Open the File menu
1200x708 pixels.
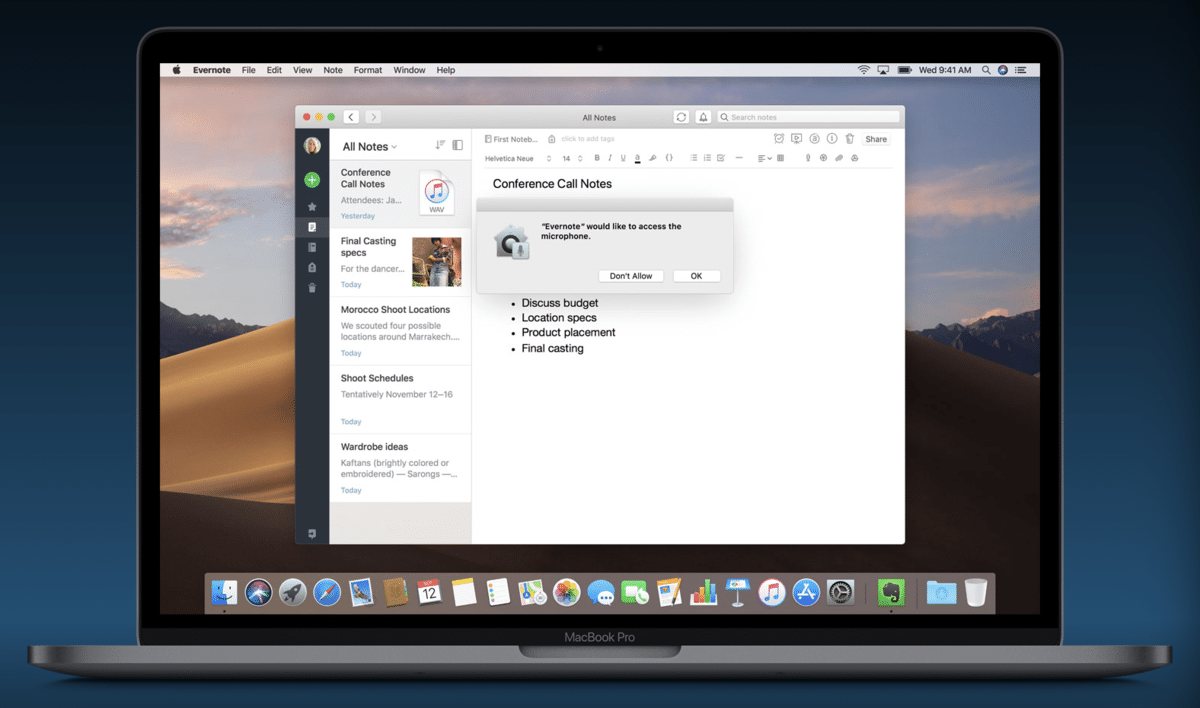(248, 70)
